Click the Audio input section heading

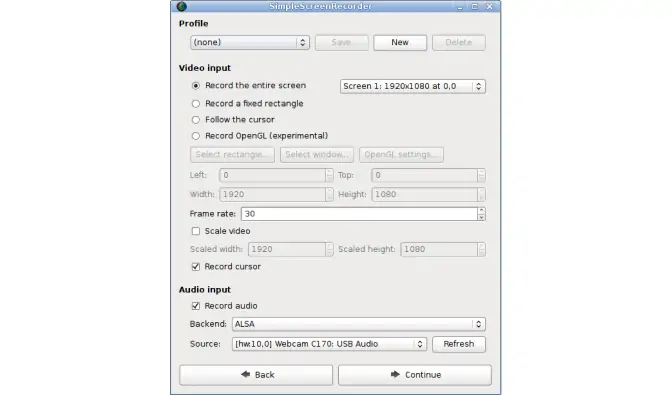[x=204, y=290]
